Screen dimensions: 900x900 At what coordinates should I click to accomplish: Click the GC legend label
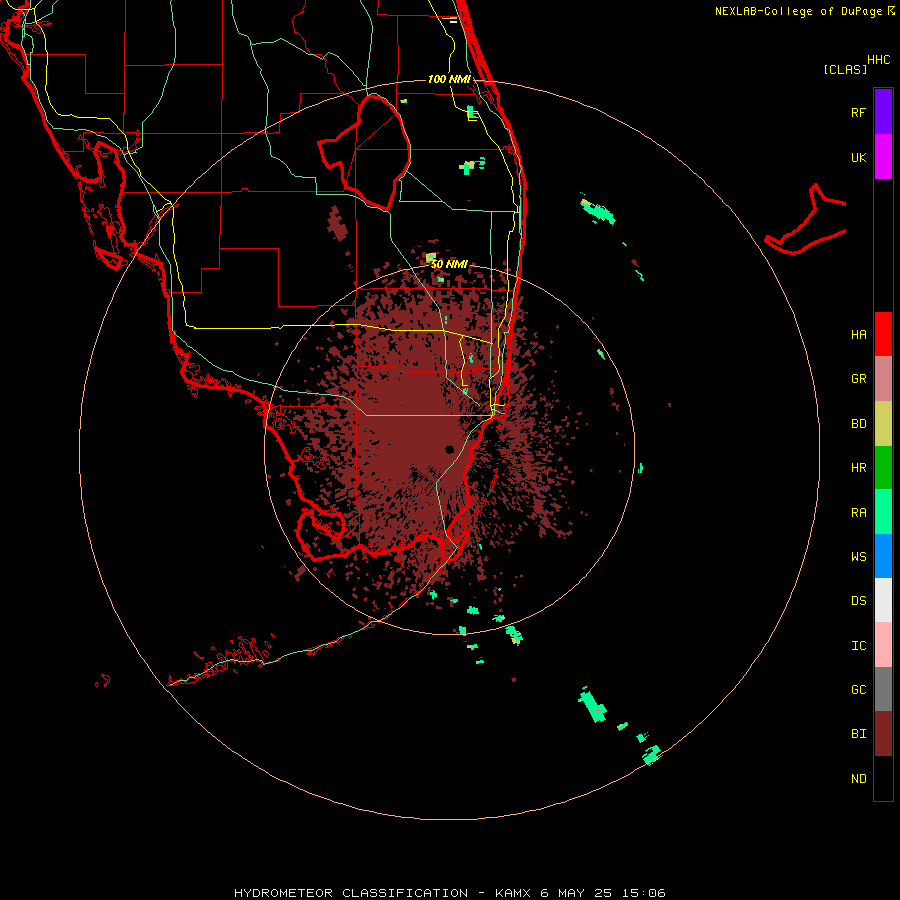(x=858, y=690)
